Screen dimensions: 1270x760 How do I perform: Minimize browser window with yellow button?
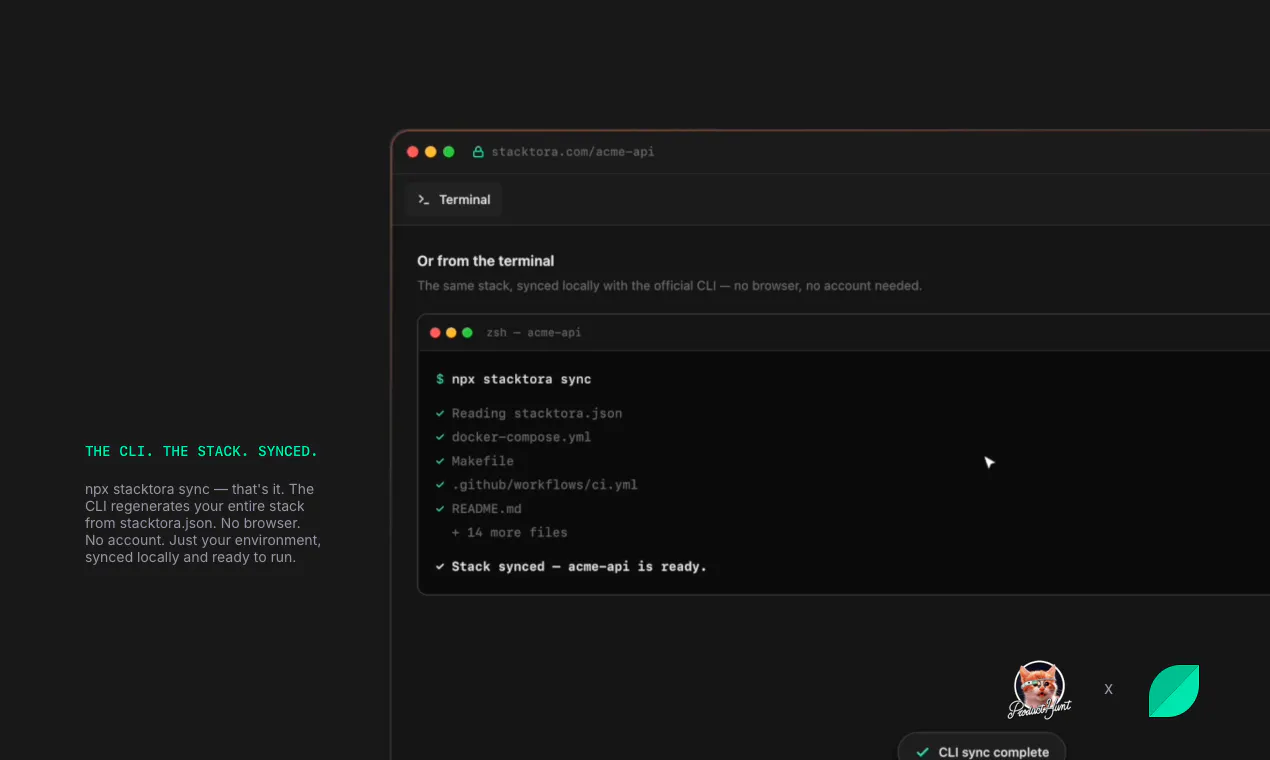coord(431,152)
